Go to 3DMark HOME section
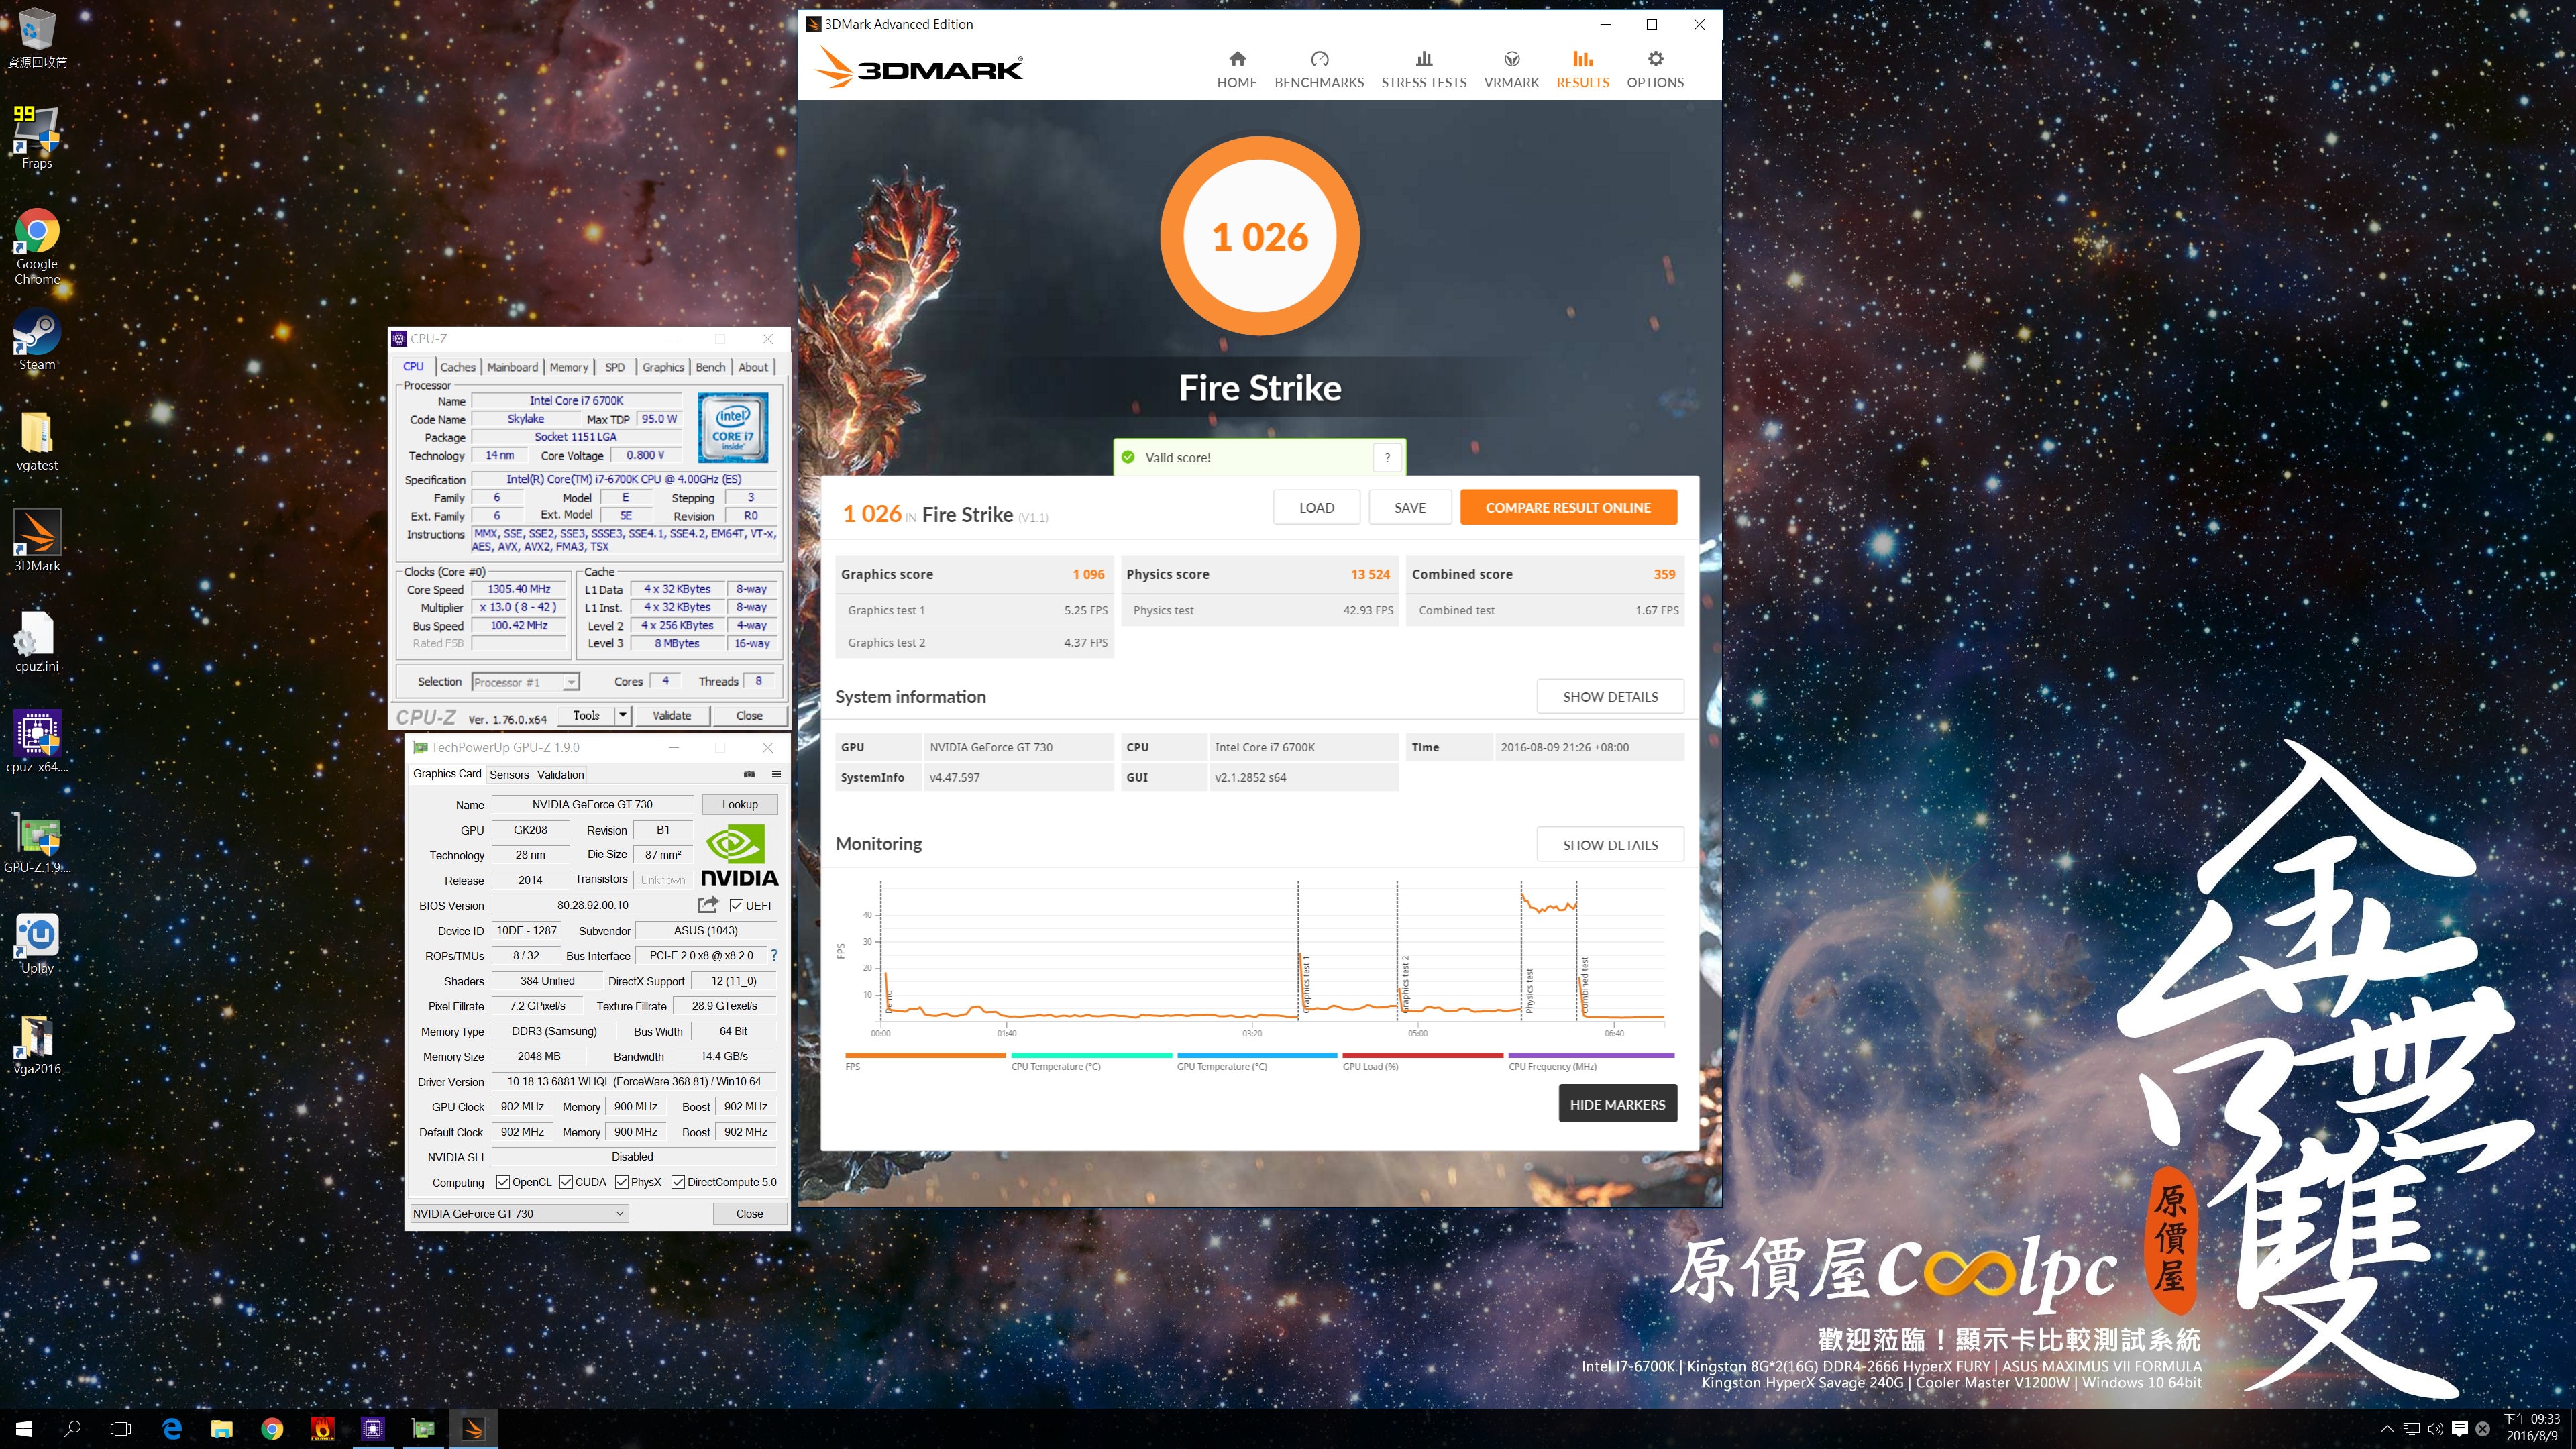 pos(1237,70)
